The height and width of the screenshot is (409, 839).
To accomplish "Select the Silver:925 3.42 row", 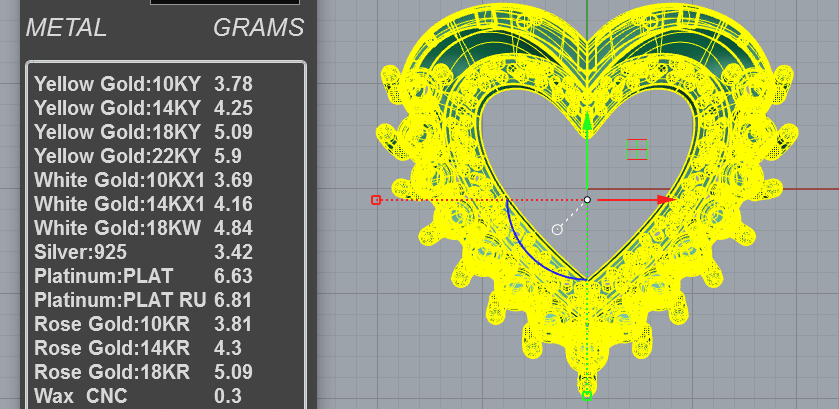I will (x=143, y=252).
